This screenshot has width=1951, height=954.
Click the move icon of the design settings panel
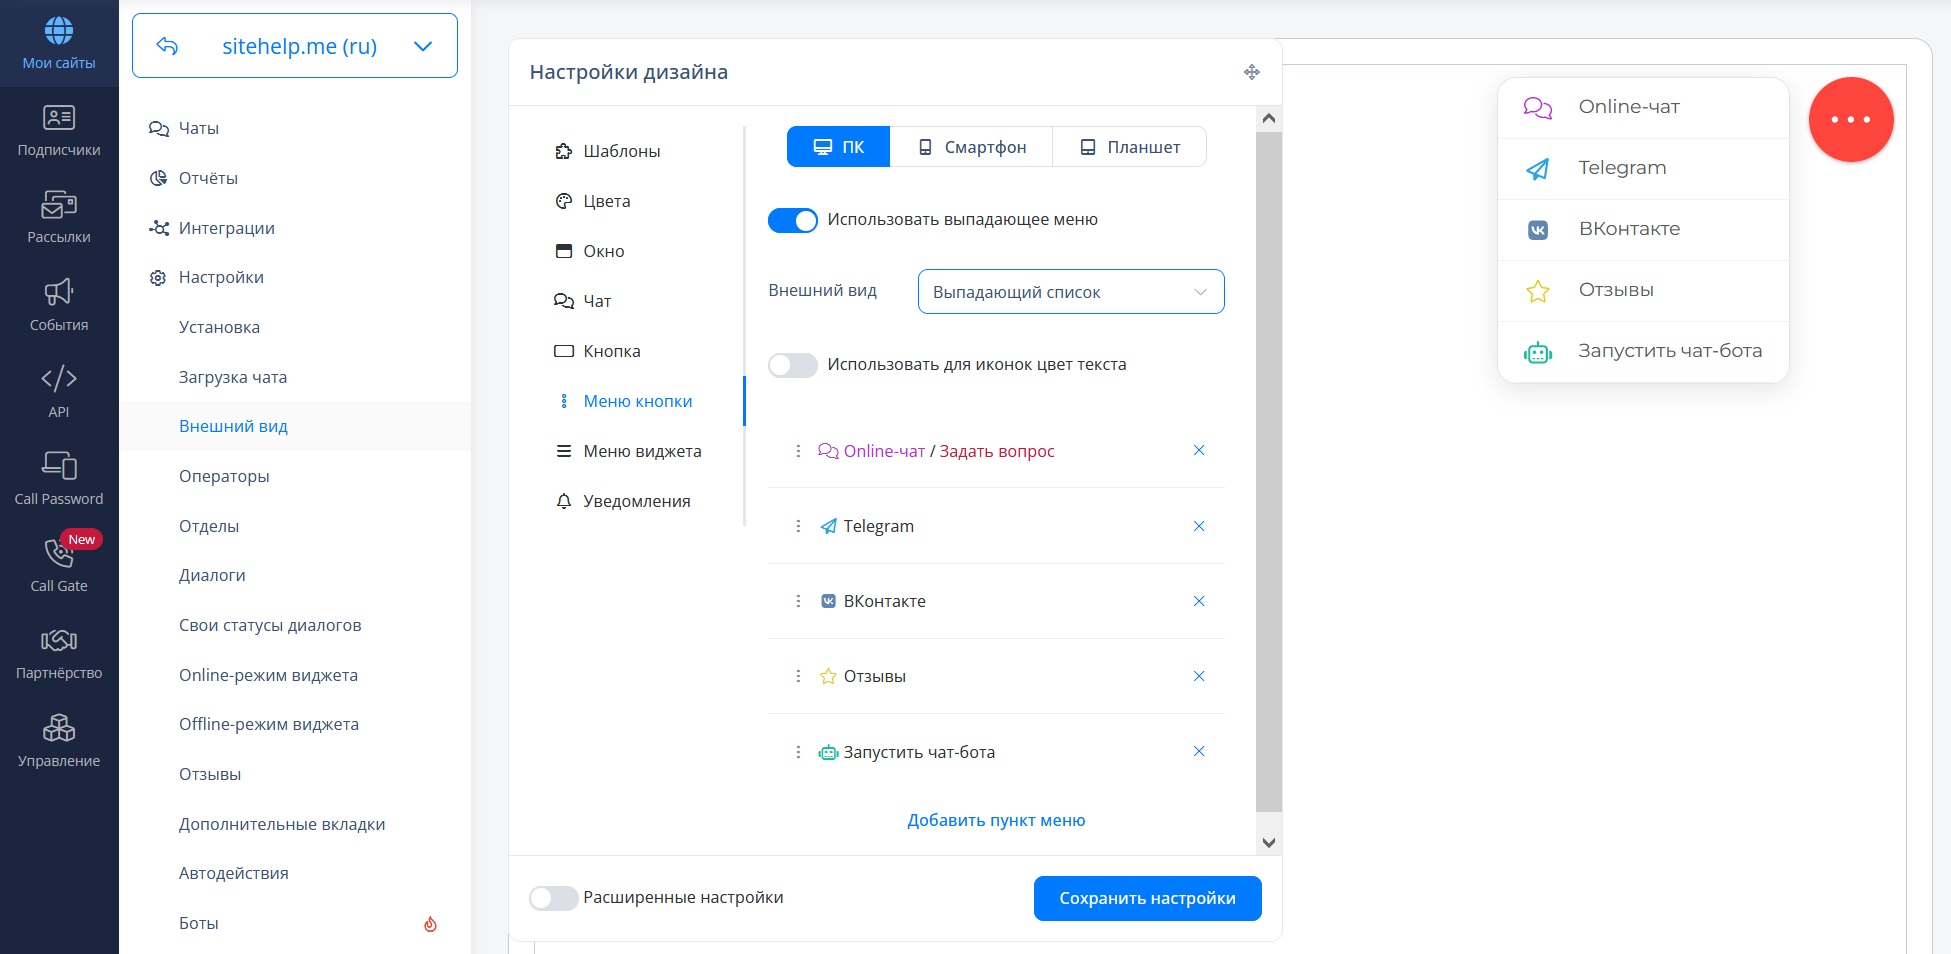tap(1251, 72)
